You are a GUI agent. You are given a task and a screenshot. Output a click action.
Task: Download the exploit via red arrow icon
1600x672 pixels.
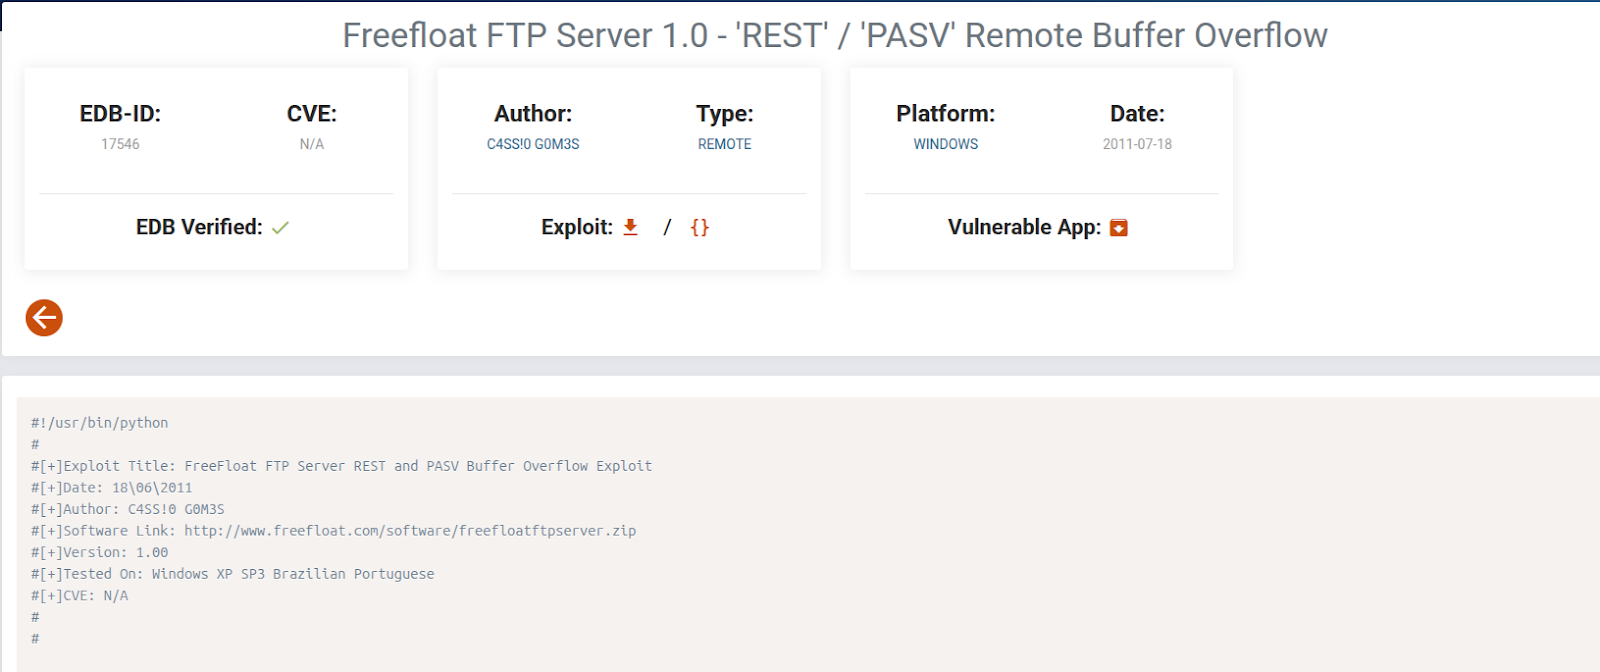click(x=630, y=227)
